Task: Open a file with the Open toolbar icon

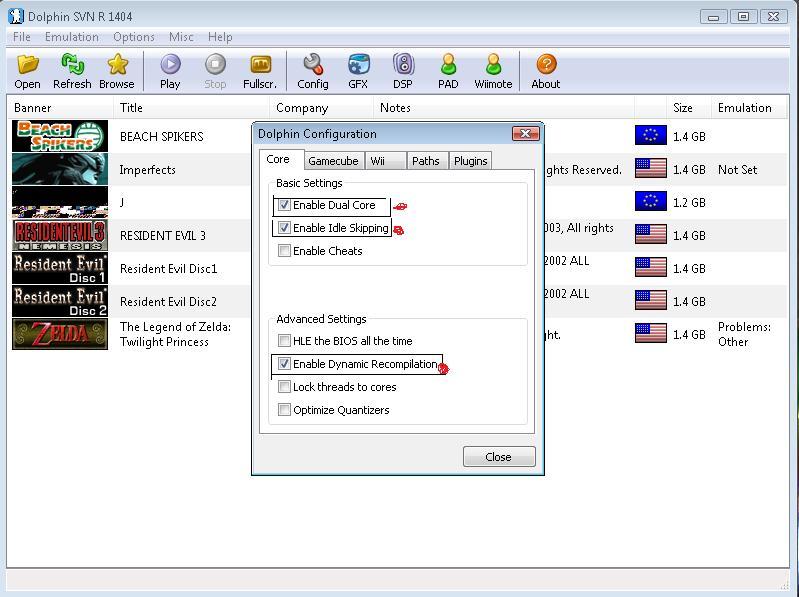Action: 28,65
